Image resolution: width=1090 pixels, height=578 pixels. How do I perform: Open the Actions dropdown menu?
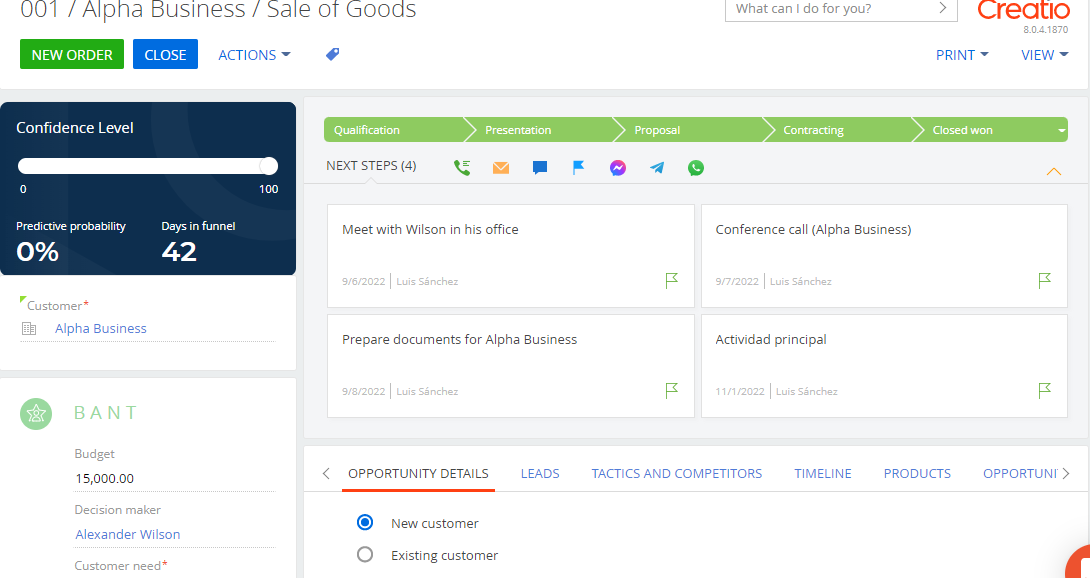pyautogui.click(x=254, y=55)
